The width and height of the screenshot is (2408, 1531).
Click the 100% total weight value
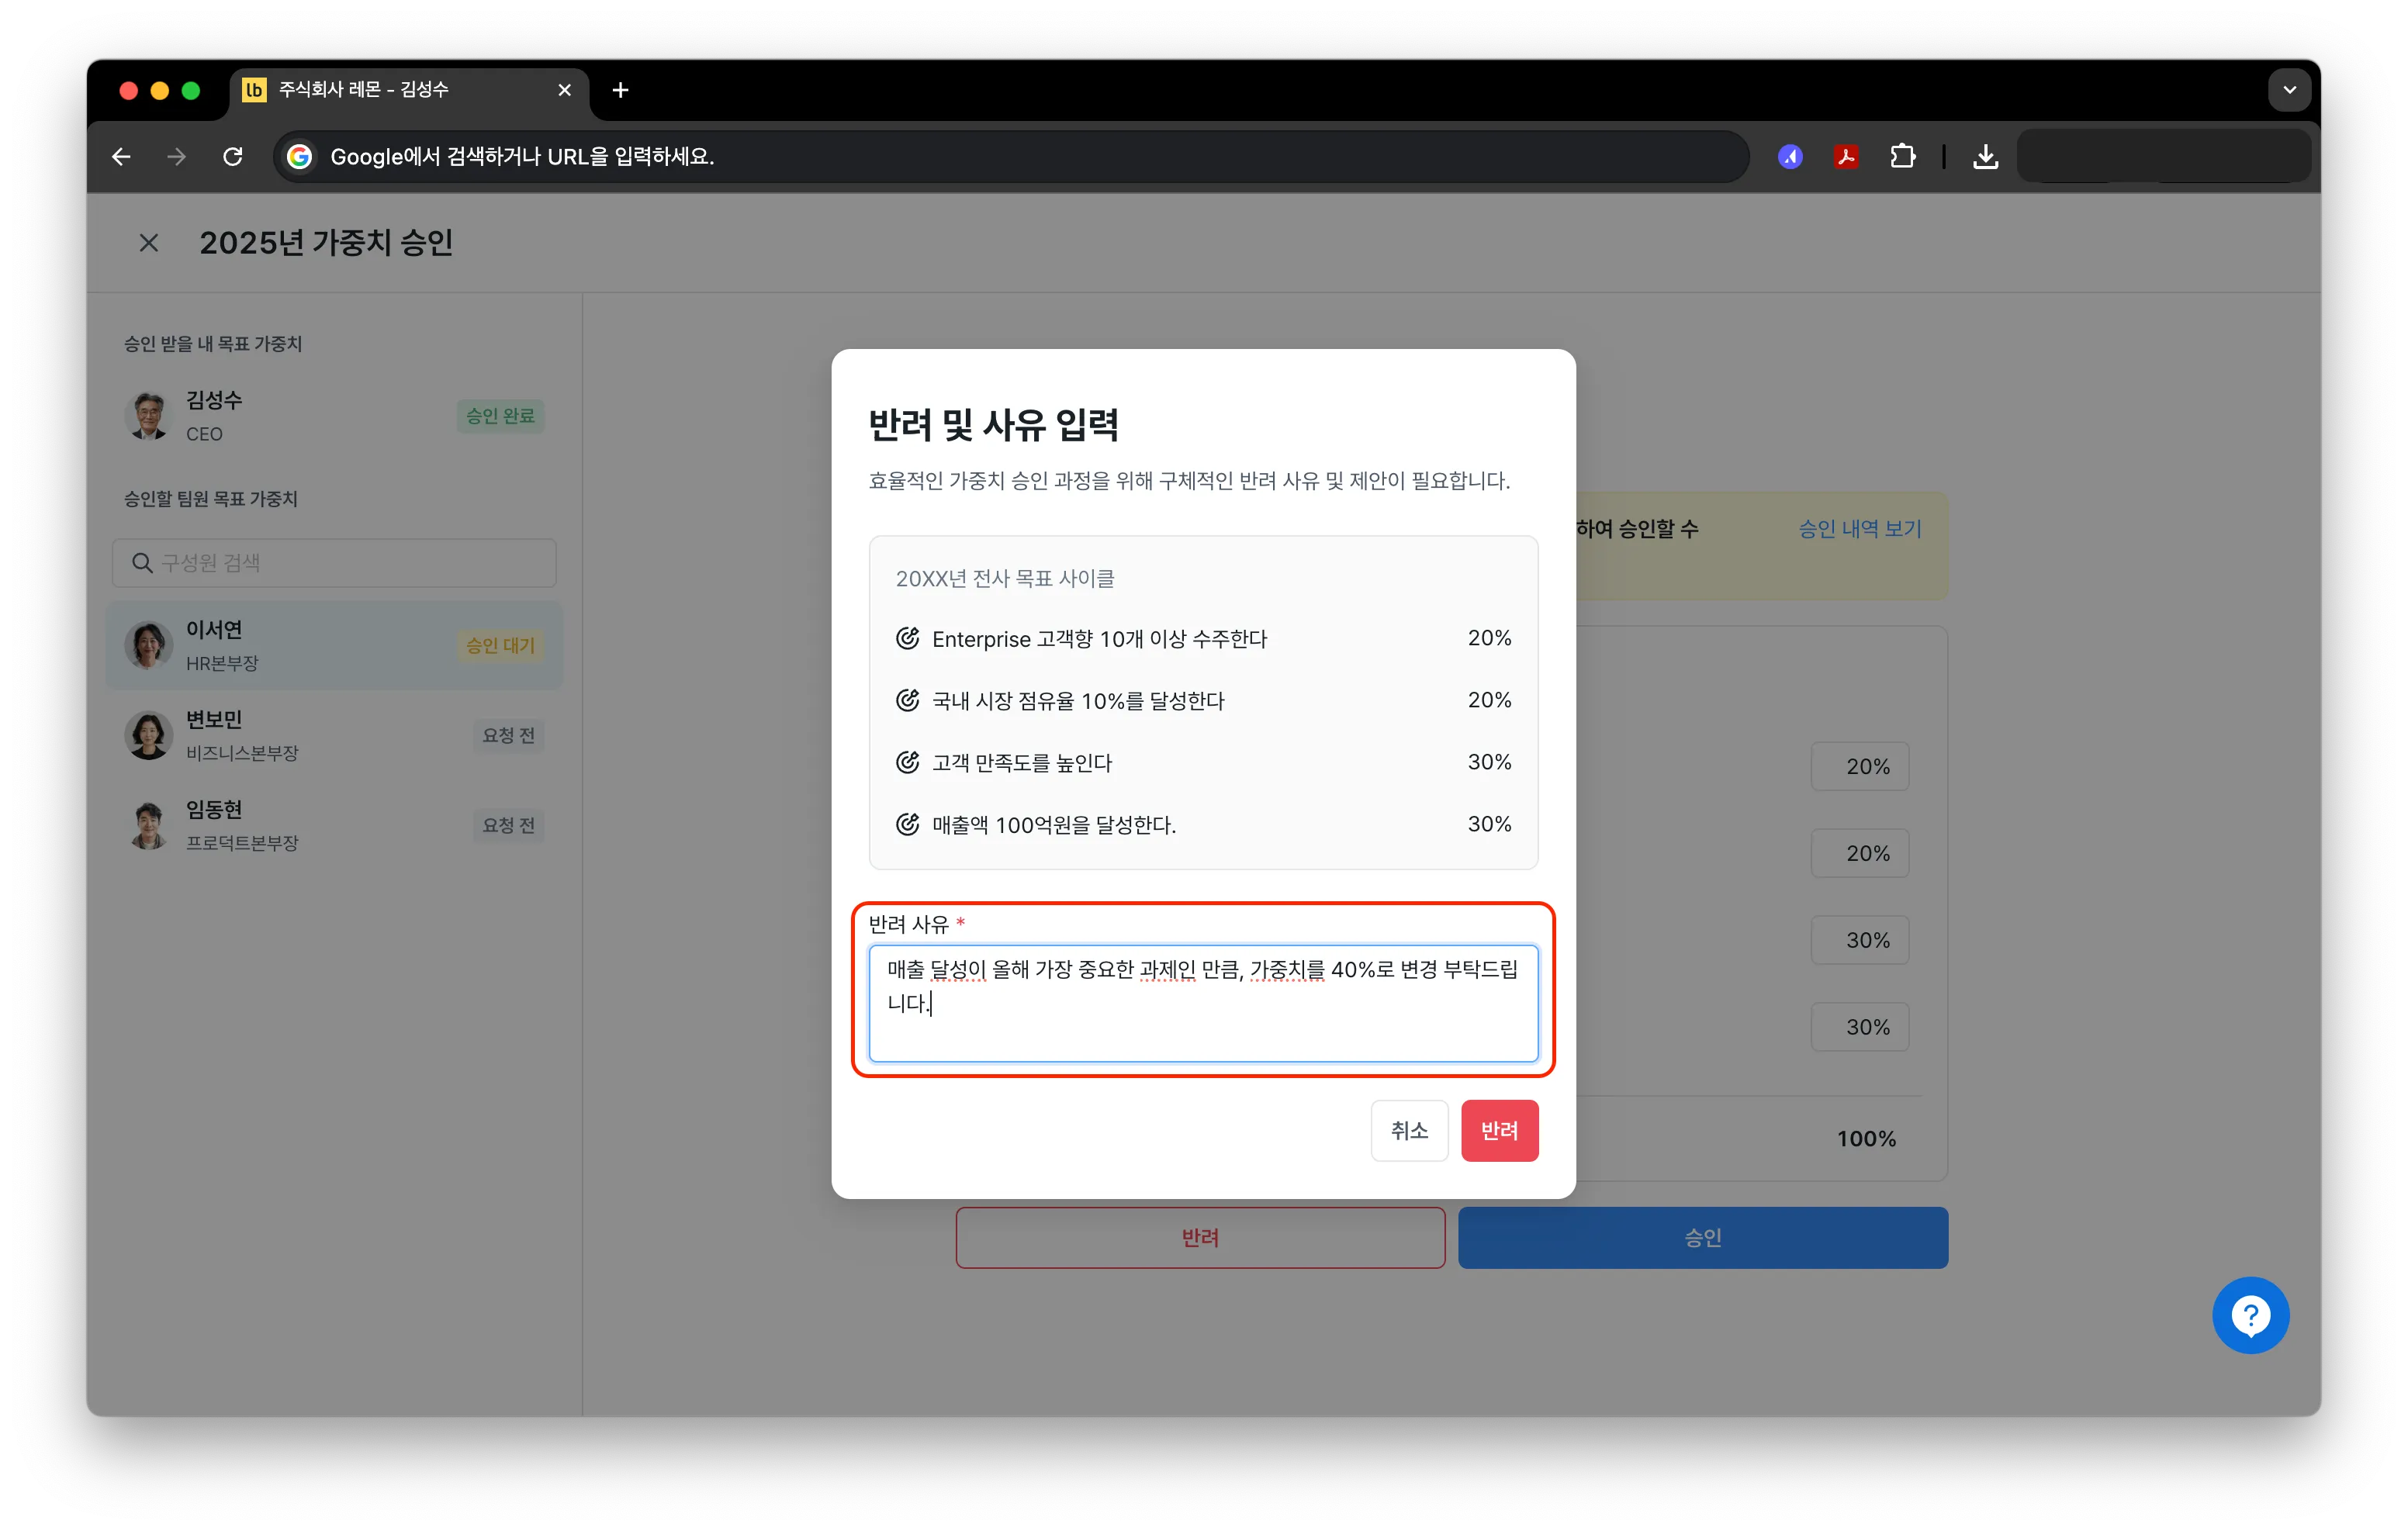tap(1866, 1139)
